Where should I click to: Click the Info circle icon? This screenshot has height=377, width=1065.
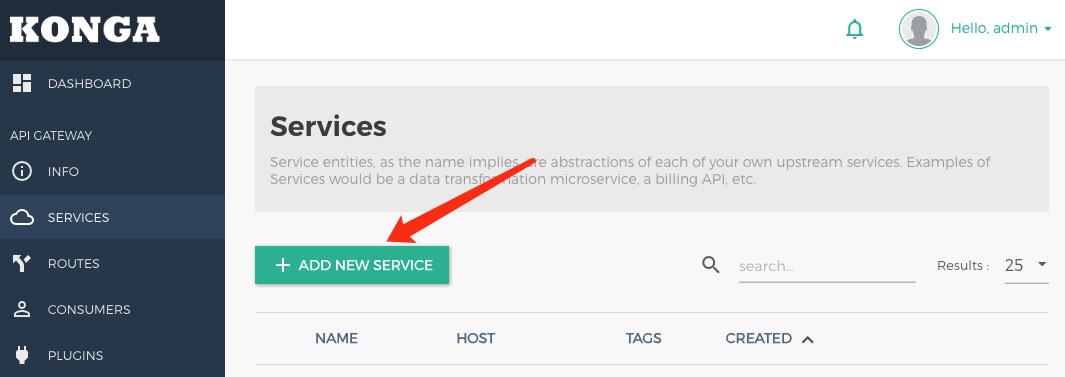click(x=22, y=171)
